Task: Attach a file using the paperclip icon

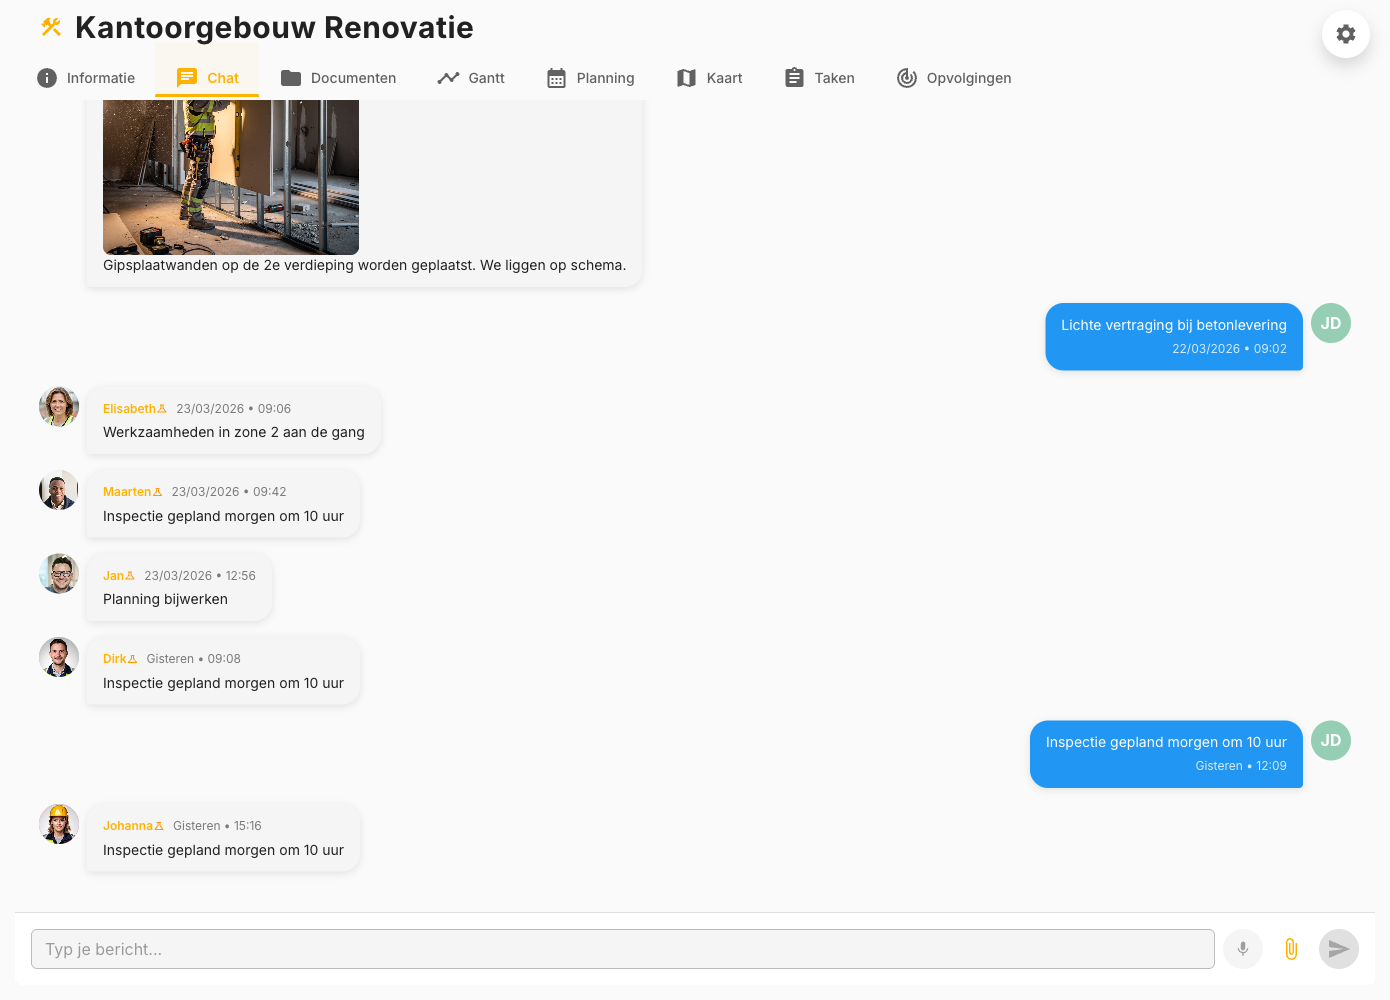Action: [1291, 948]
